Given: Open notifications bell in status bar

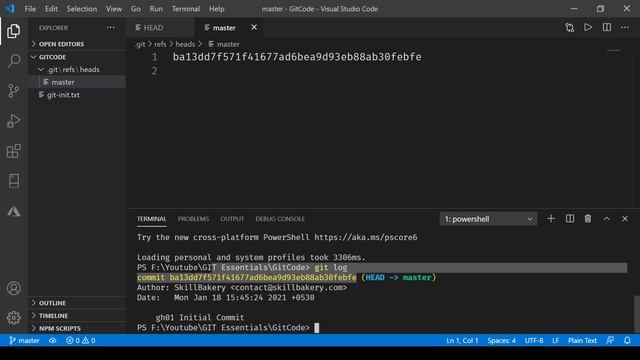Looking at the screenshot, I should [x=627, y=340].
